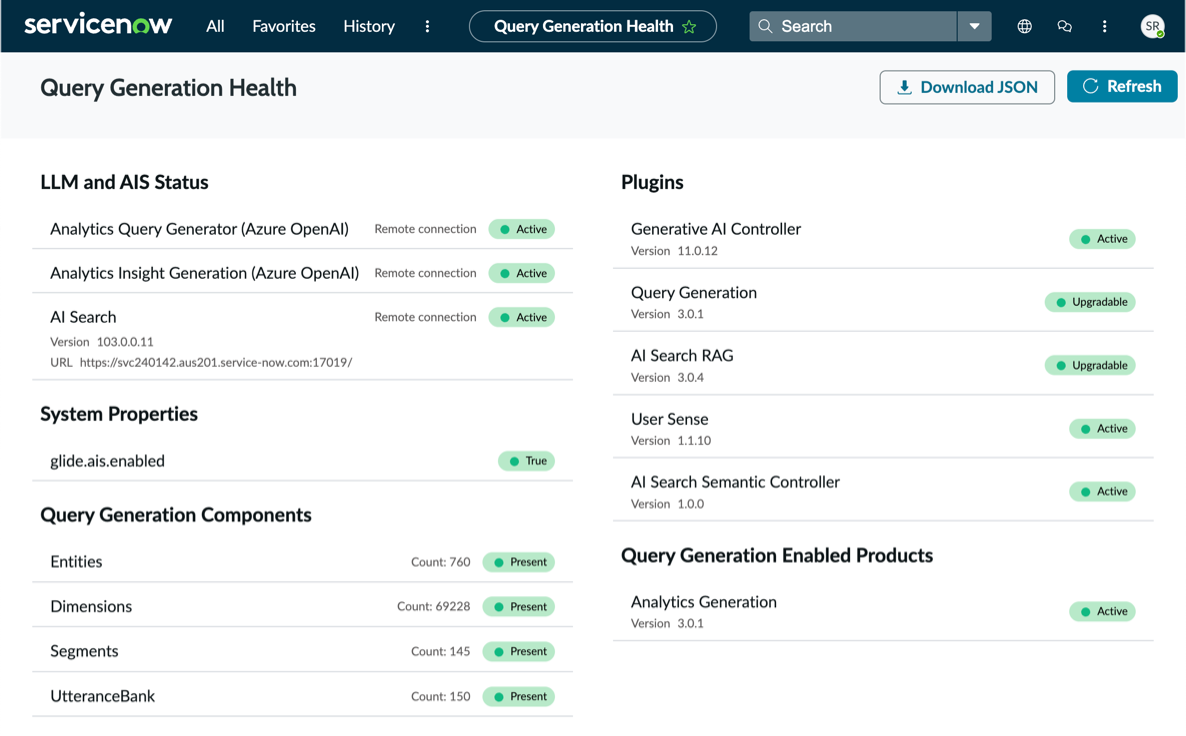Click the AI Search service URL

click(x=216, y=362)
